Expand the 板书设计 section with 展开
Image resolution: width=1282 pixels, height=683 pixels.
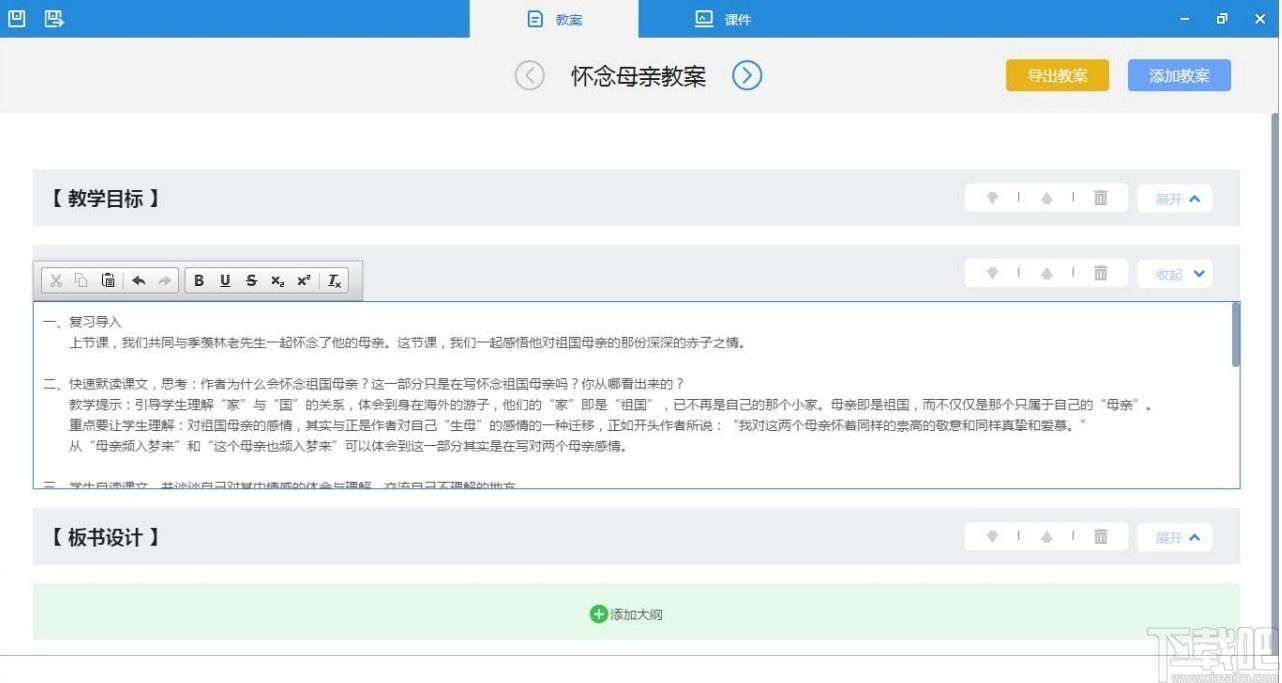point(1175,537)
